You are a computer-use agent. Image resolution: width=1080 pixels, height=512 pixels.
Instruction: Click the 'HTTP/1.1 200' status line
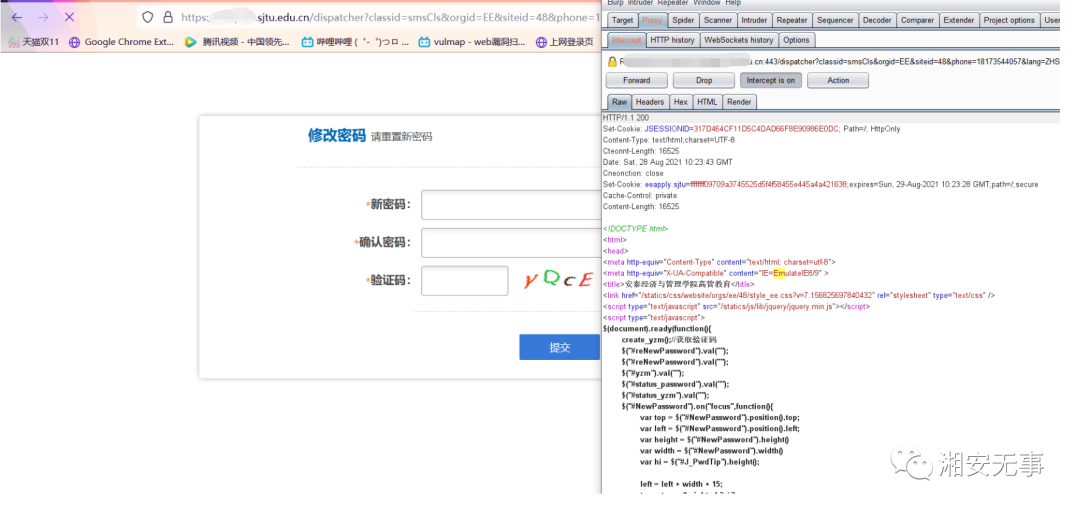tap(625, 118)
